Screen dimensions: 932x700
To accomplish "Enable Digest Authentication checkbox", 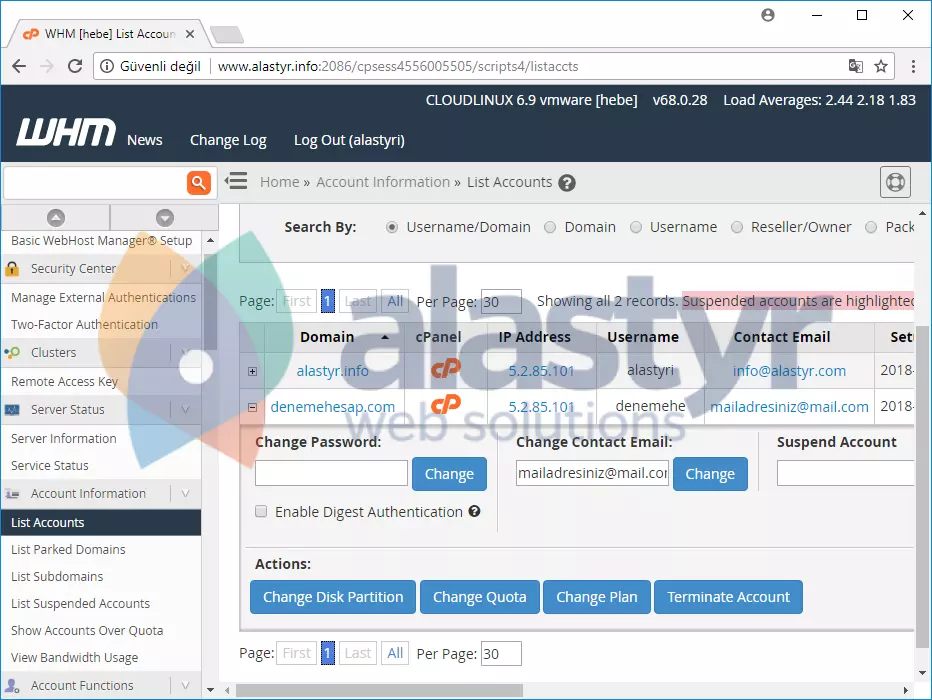I will [x=261, y=511].
